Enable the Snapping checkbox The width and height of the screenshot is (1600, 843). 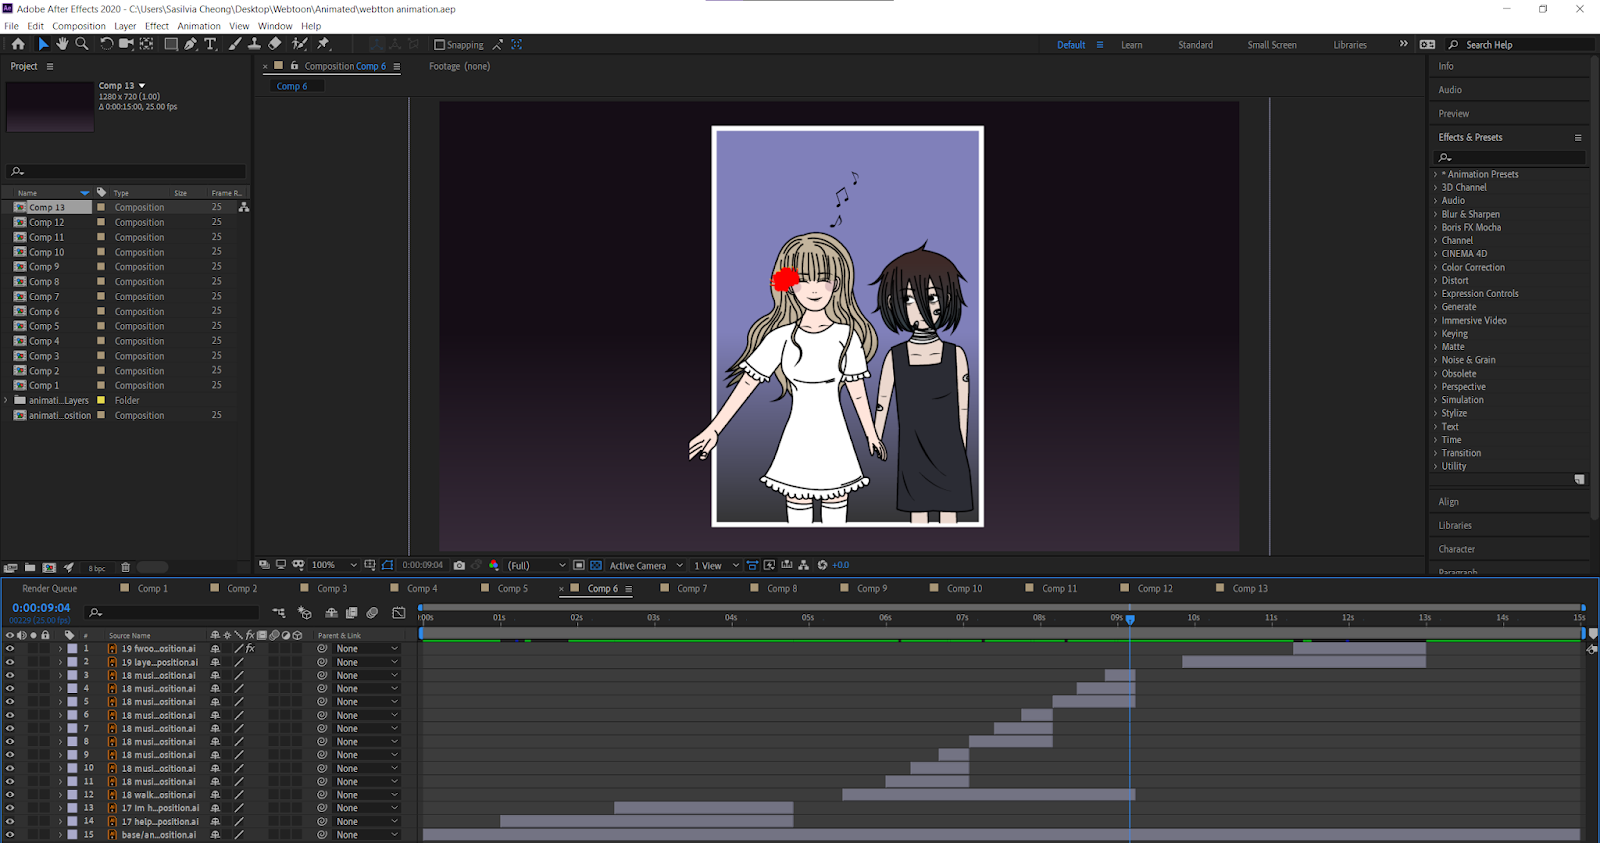tap(439, 45)
